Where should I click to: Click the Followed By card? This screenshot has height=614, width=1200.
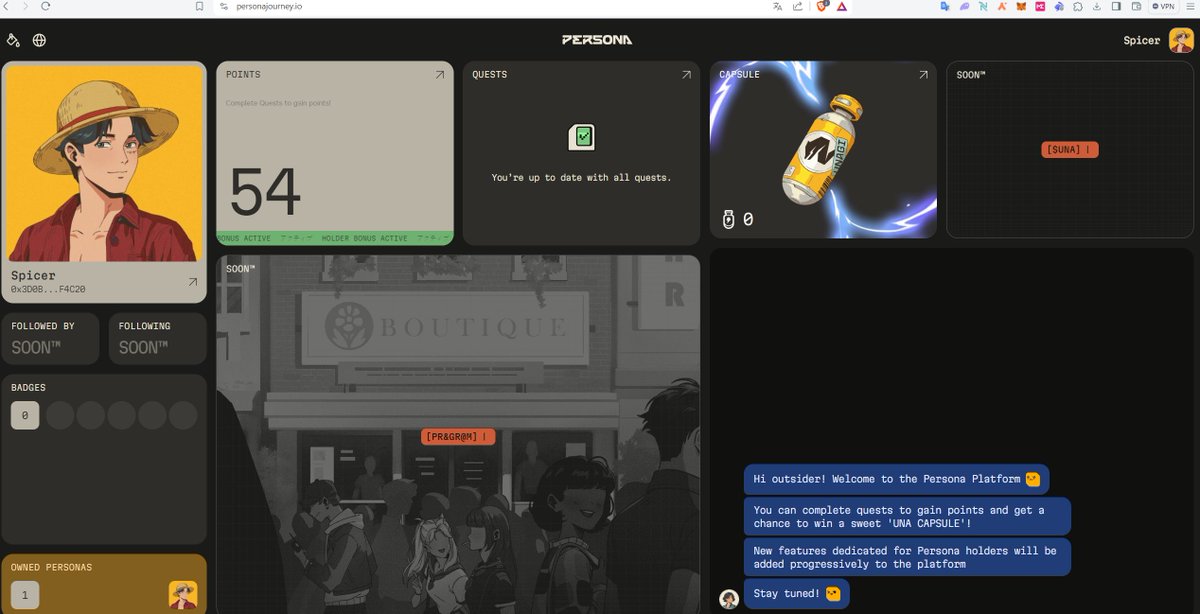click(x=50, y=338)
